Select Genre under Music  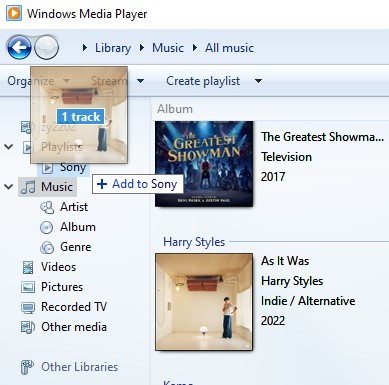tap(76, 247)
